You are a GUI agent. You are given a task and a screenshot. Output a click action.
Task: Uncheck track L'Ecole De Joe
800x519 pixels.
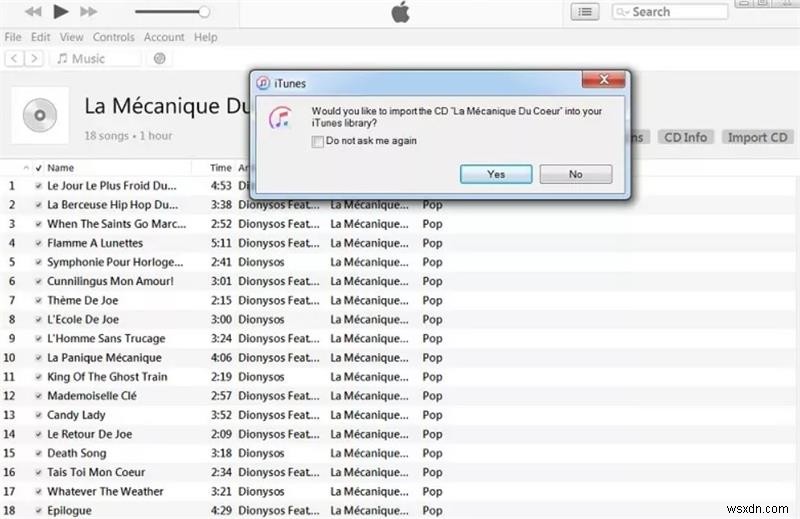pos(38,320)
